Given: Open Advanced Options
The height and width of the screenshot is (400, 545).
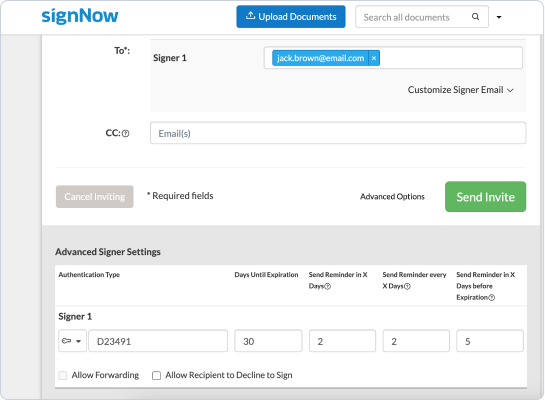Looking at the screenshot, I should tap(392, 197).
